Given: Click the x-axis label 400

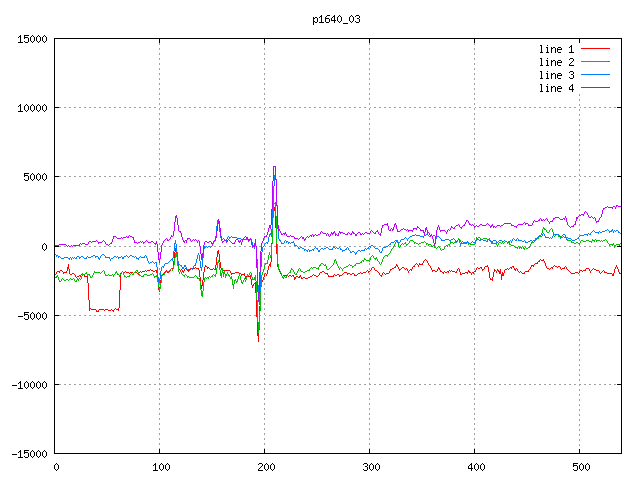Looking at the screenshot, I should [476, 467].
